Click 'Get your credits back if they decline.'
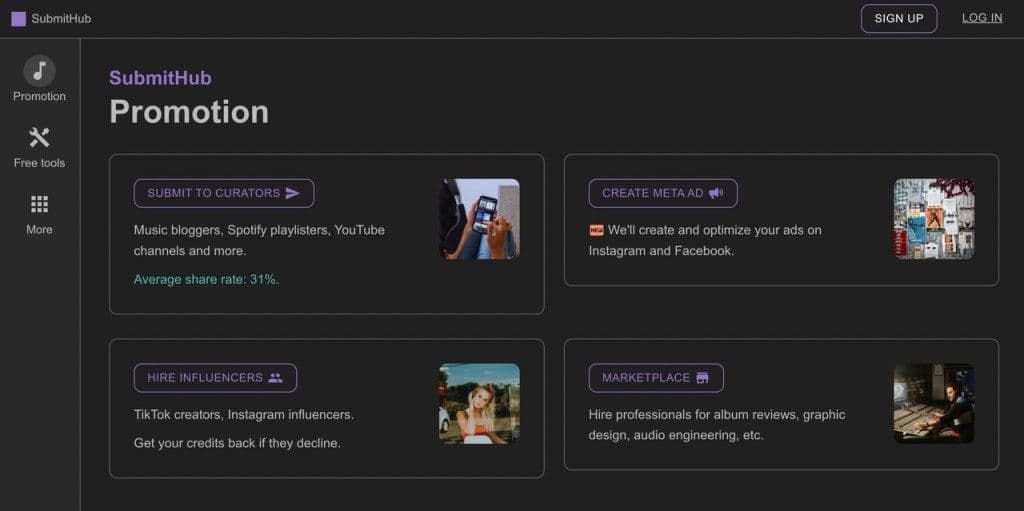This screenshot has width=1024, height=511. [237, 443]
